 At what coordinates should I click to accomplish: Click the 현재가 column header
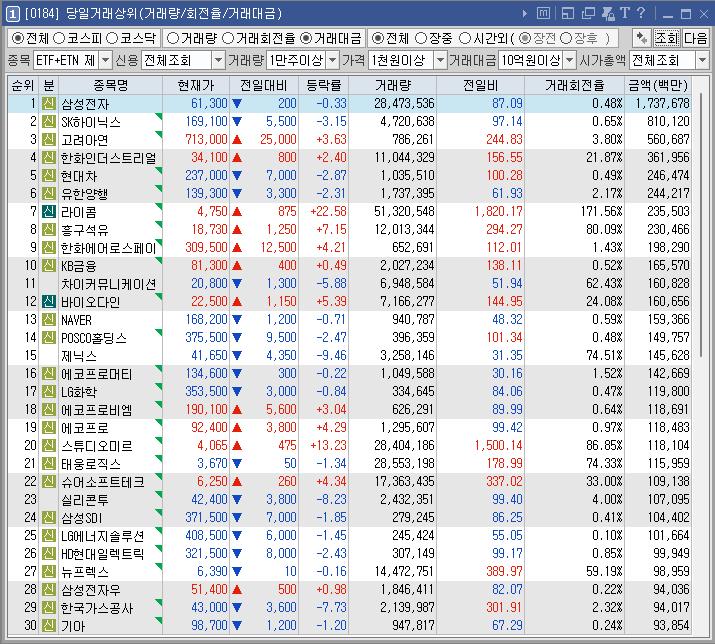196,85
